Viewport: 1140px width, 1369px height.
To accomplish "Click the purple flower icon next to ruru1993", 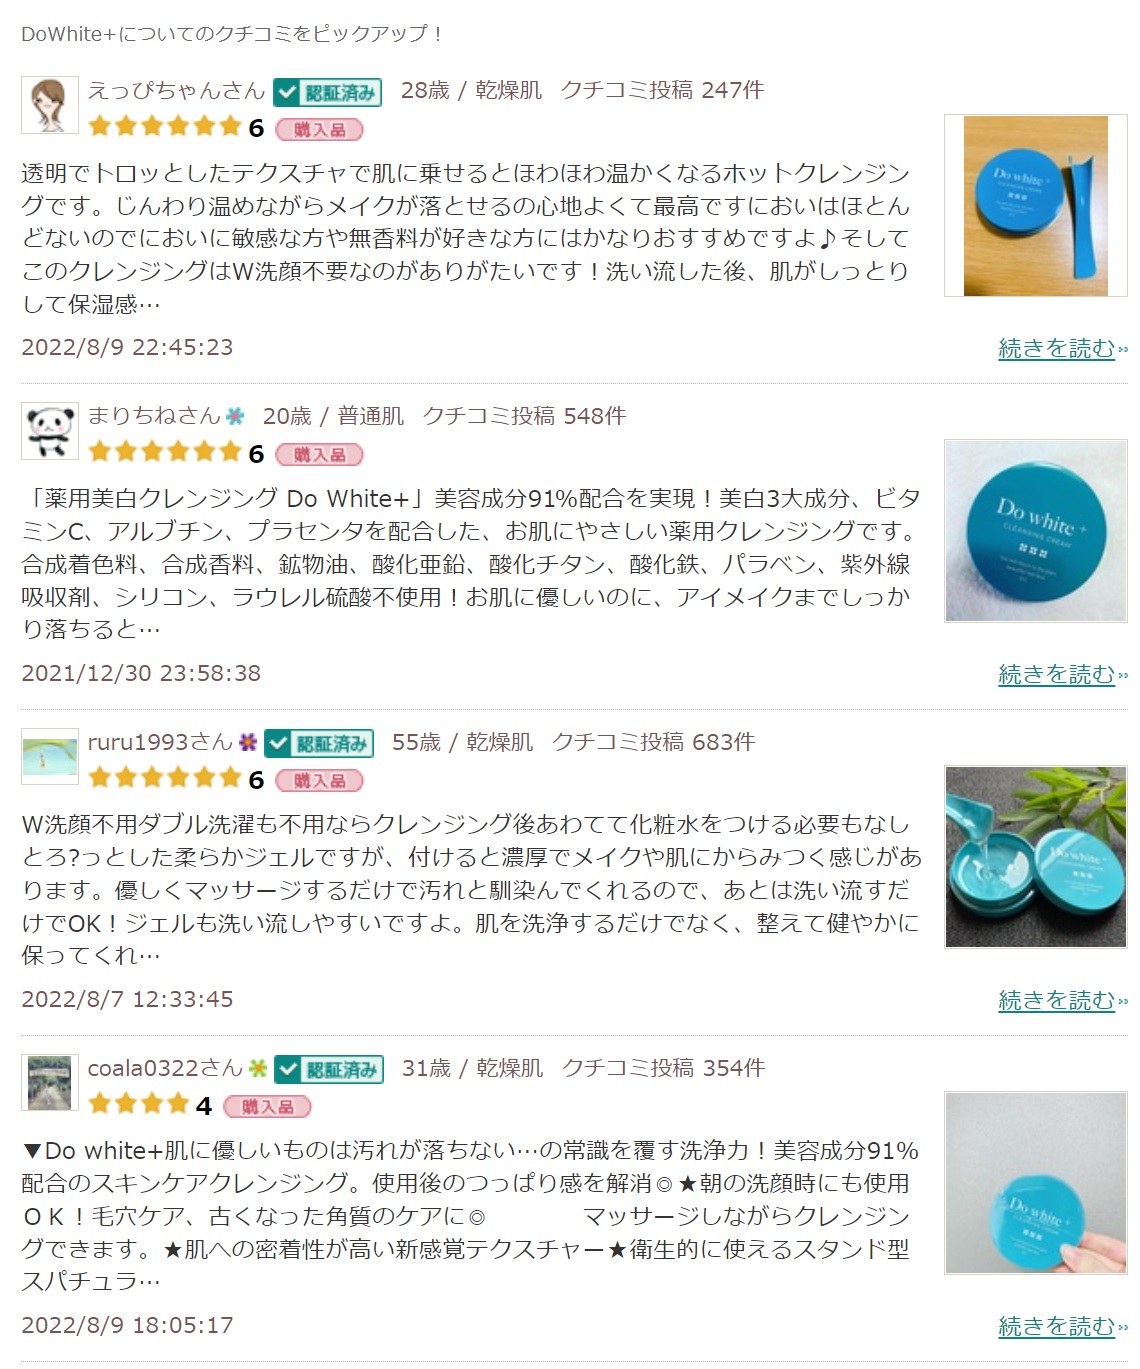I will pyautogui.click(x=248, y=741).
